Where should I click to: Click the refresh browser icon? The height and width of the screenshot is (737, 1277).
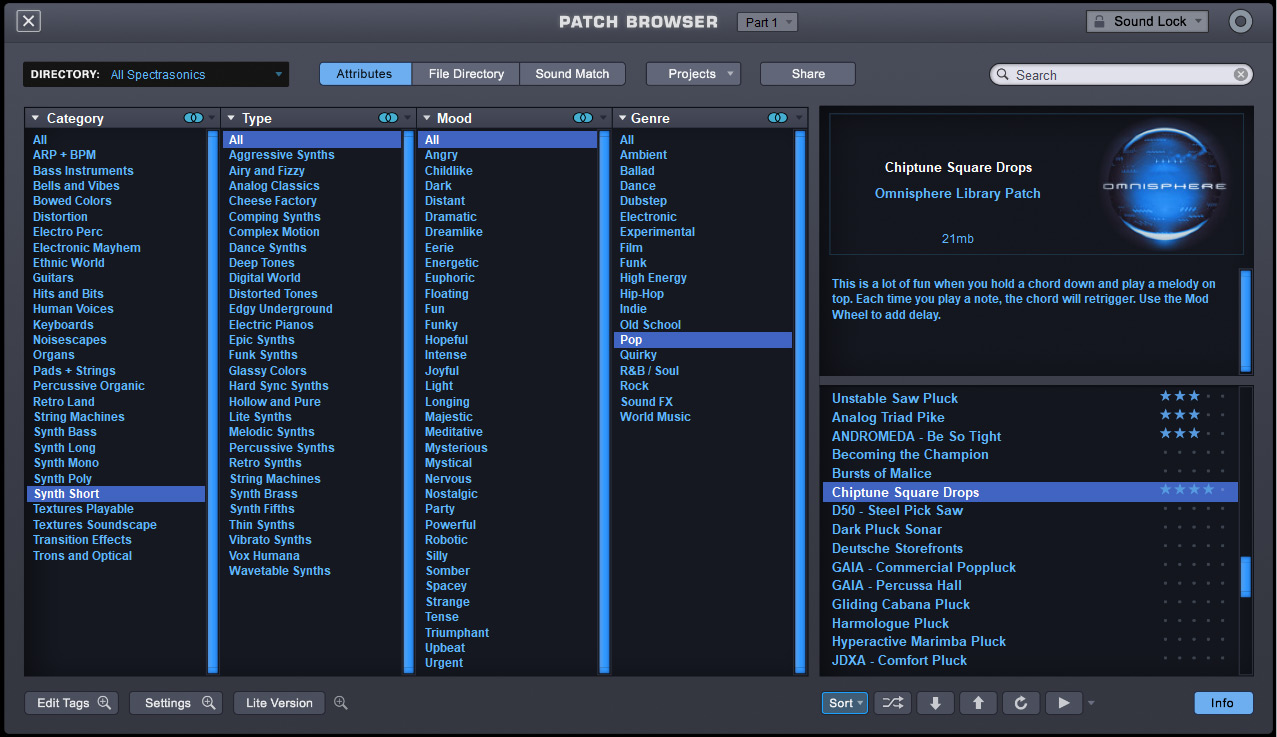coord(1021,703)
